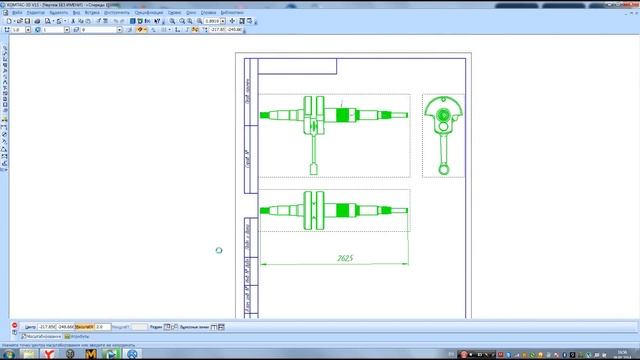Click the Zoom in magnifier icon
Viewport: 640px width, 360px height.
pos(182,21)
